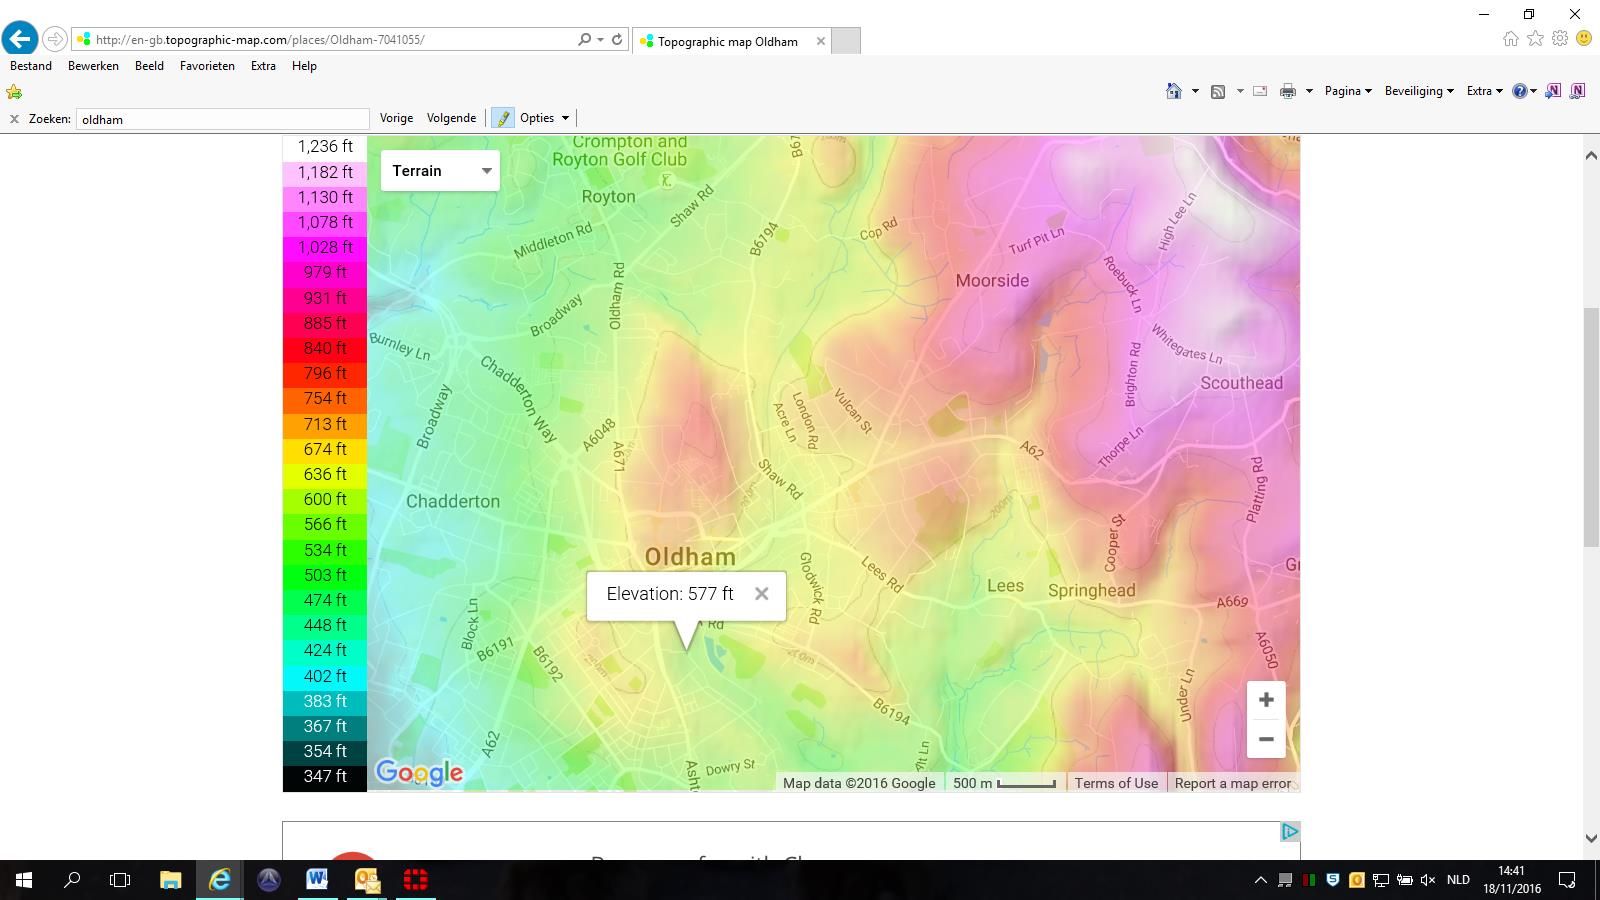Click the Volgende find button
Image resolution: width=1600 pixels, height=900 pixels.
pos(451,118)
